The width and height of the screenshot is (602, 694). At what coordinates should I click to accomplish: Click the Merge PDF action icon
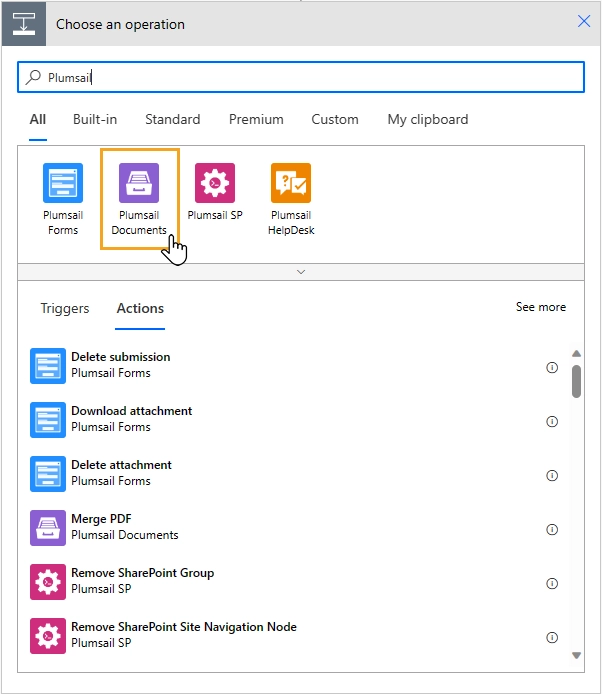(x=48, y=528)
